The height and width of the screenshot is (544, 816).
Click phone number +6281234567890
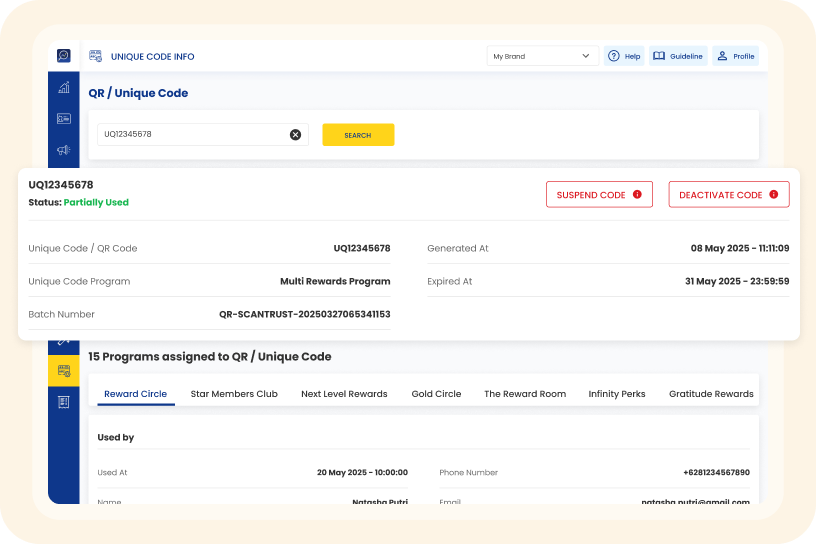[x=717, y=473]
